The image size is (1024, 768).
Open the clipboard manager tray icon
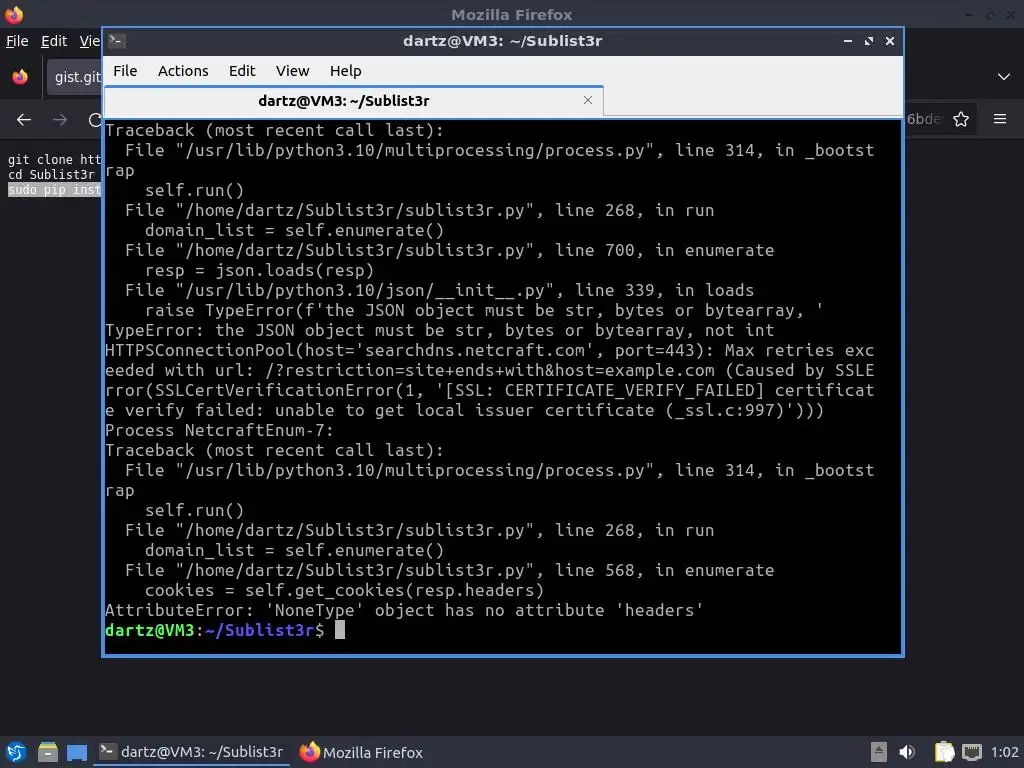(944, 752)
